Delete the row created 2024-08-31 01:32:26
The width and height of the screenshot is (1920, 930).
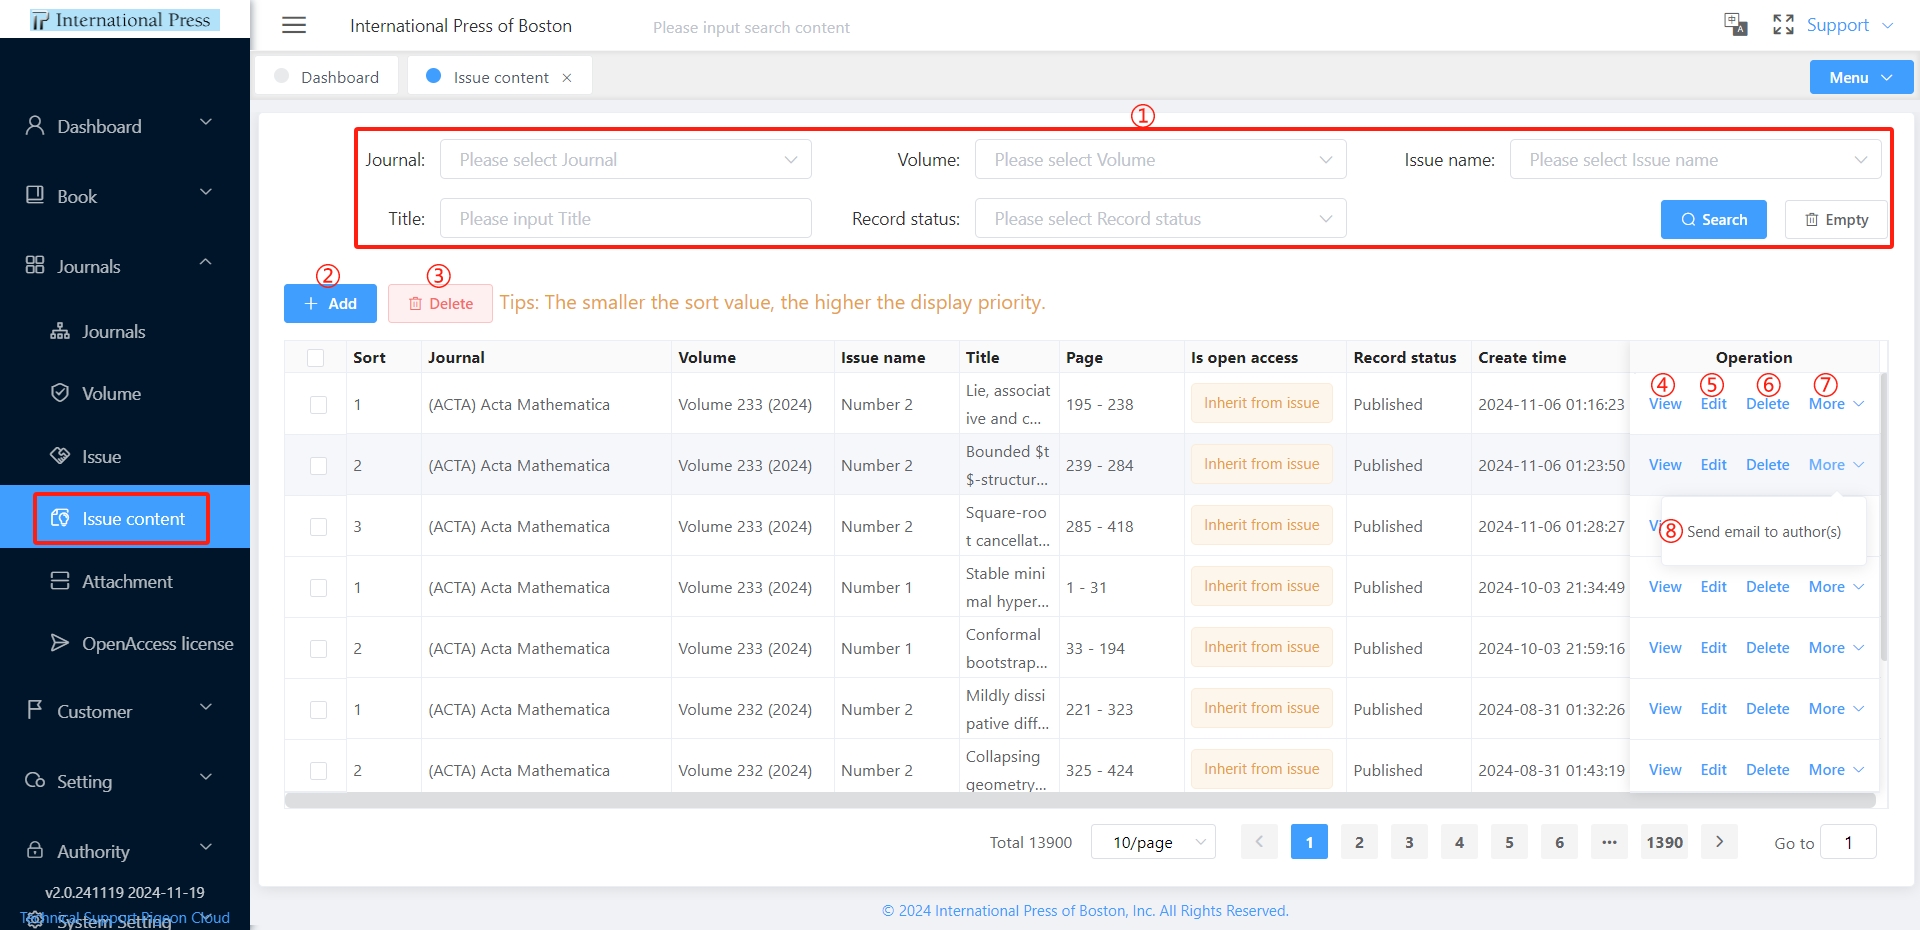pyautogui.click(x=1767, y=709)
